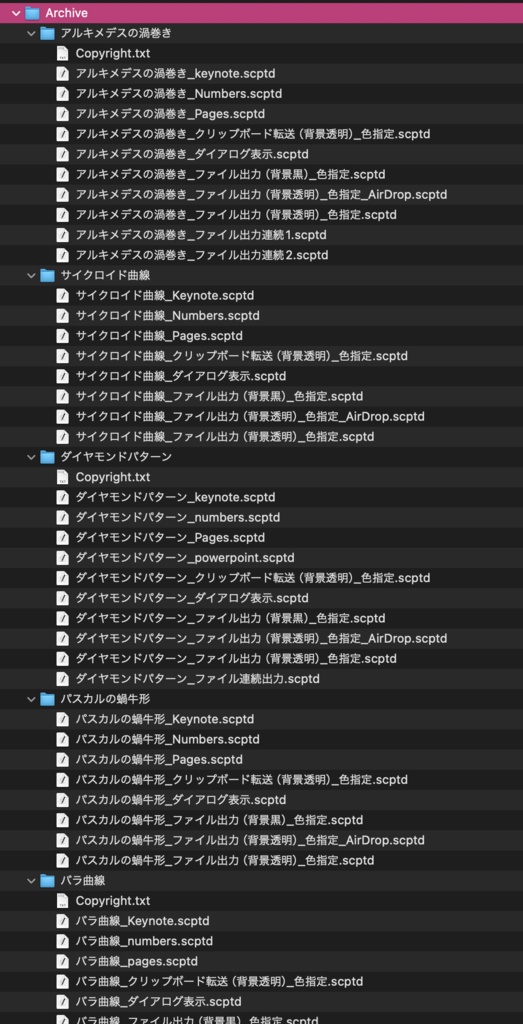Screen dimensions: 523x1024
Task: Select the アルキメデスの渦巻き folder name
Action: click(116, 33)
